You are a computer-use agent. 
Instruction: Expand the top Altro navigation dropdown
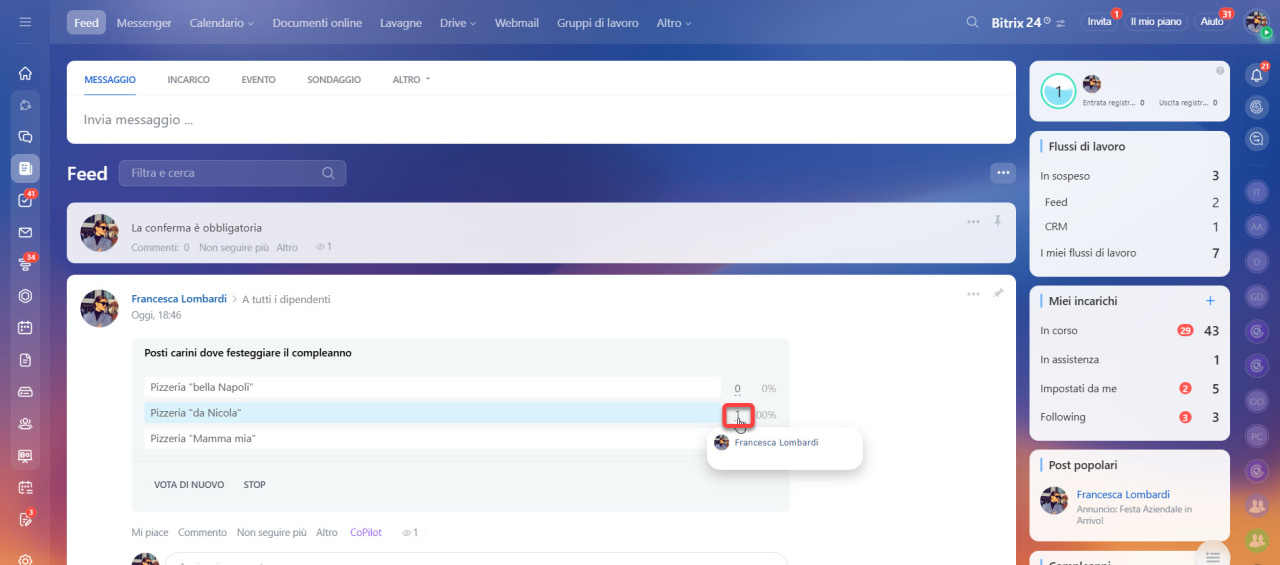[675, 23]
